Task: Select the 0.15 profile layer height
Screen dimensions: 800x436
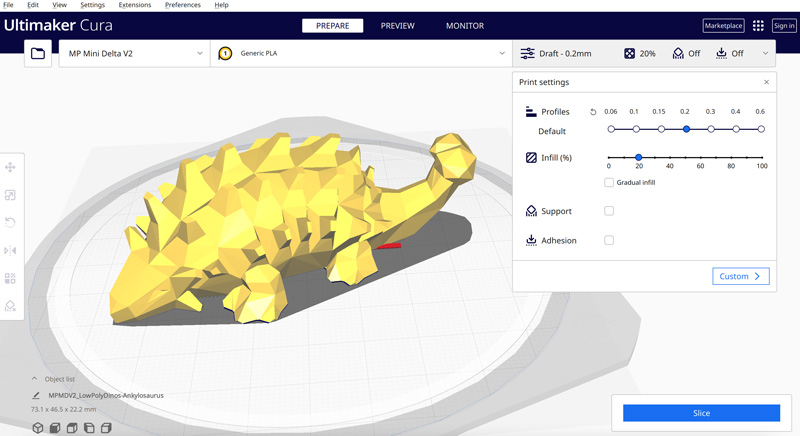Action: click(x=661, y=129)
